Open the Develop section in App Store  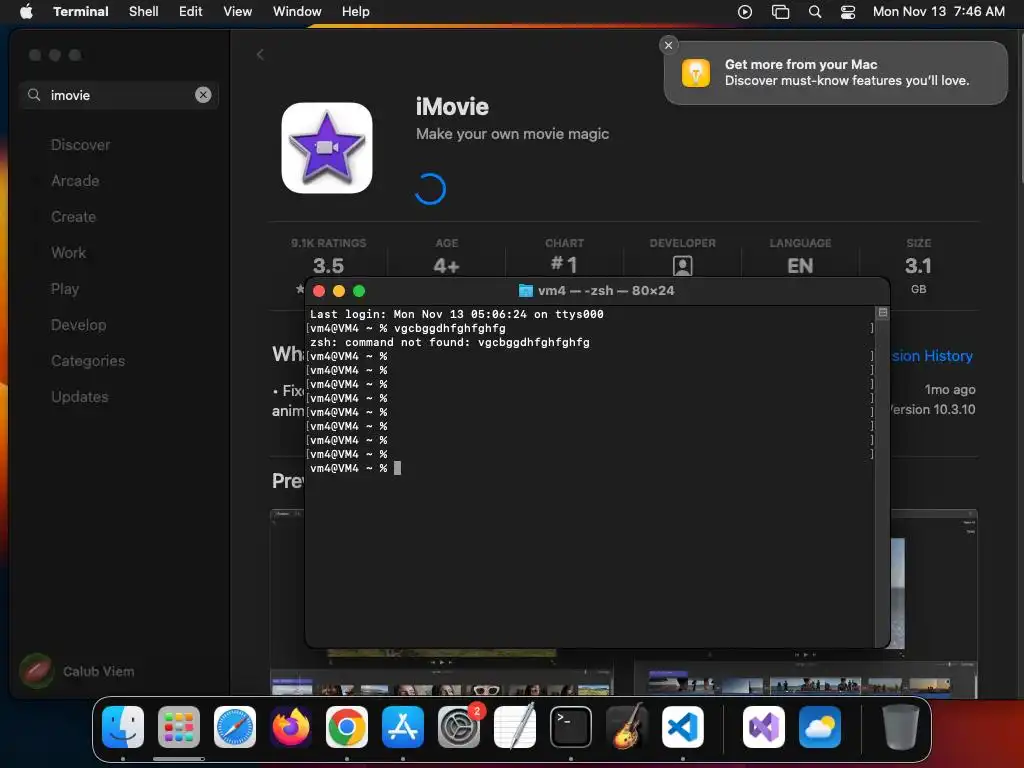pos(78,325)
